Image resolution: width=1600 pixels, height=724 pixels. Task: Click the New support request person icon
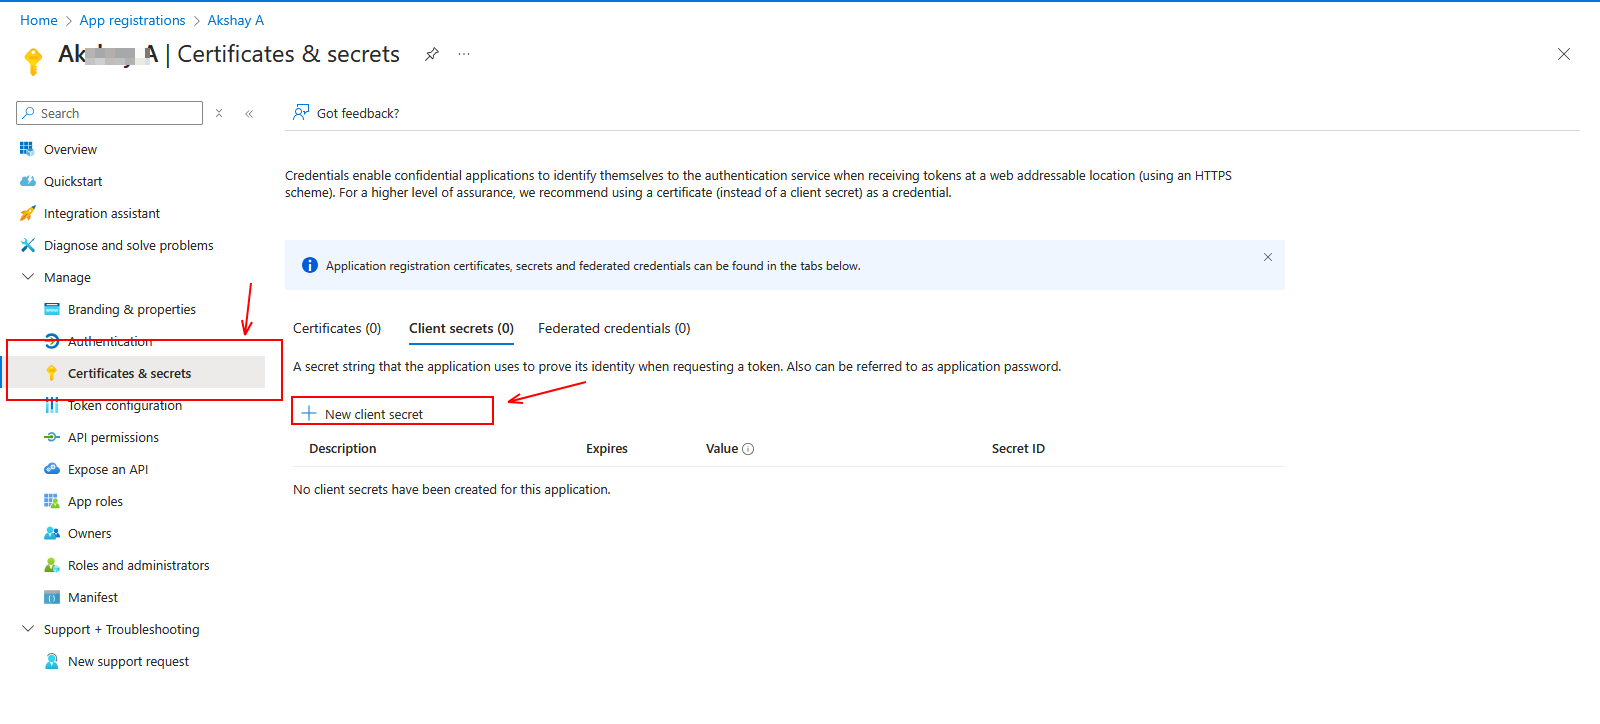pyautogui.click(x=52, y=661)
